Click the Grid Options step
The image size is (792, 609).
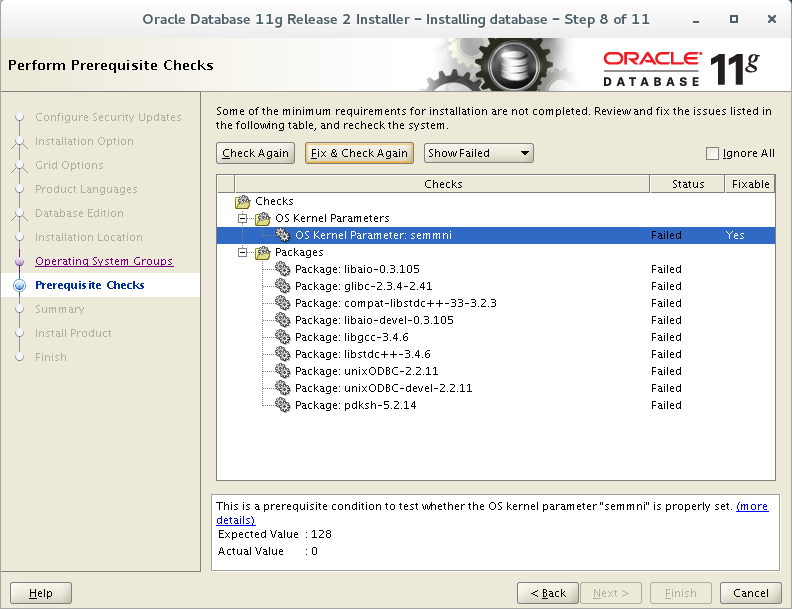point(69,165)
